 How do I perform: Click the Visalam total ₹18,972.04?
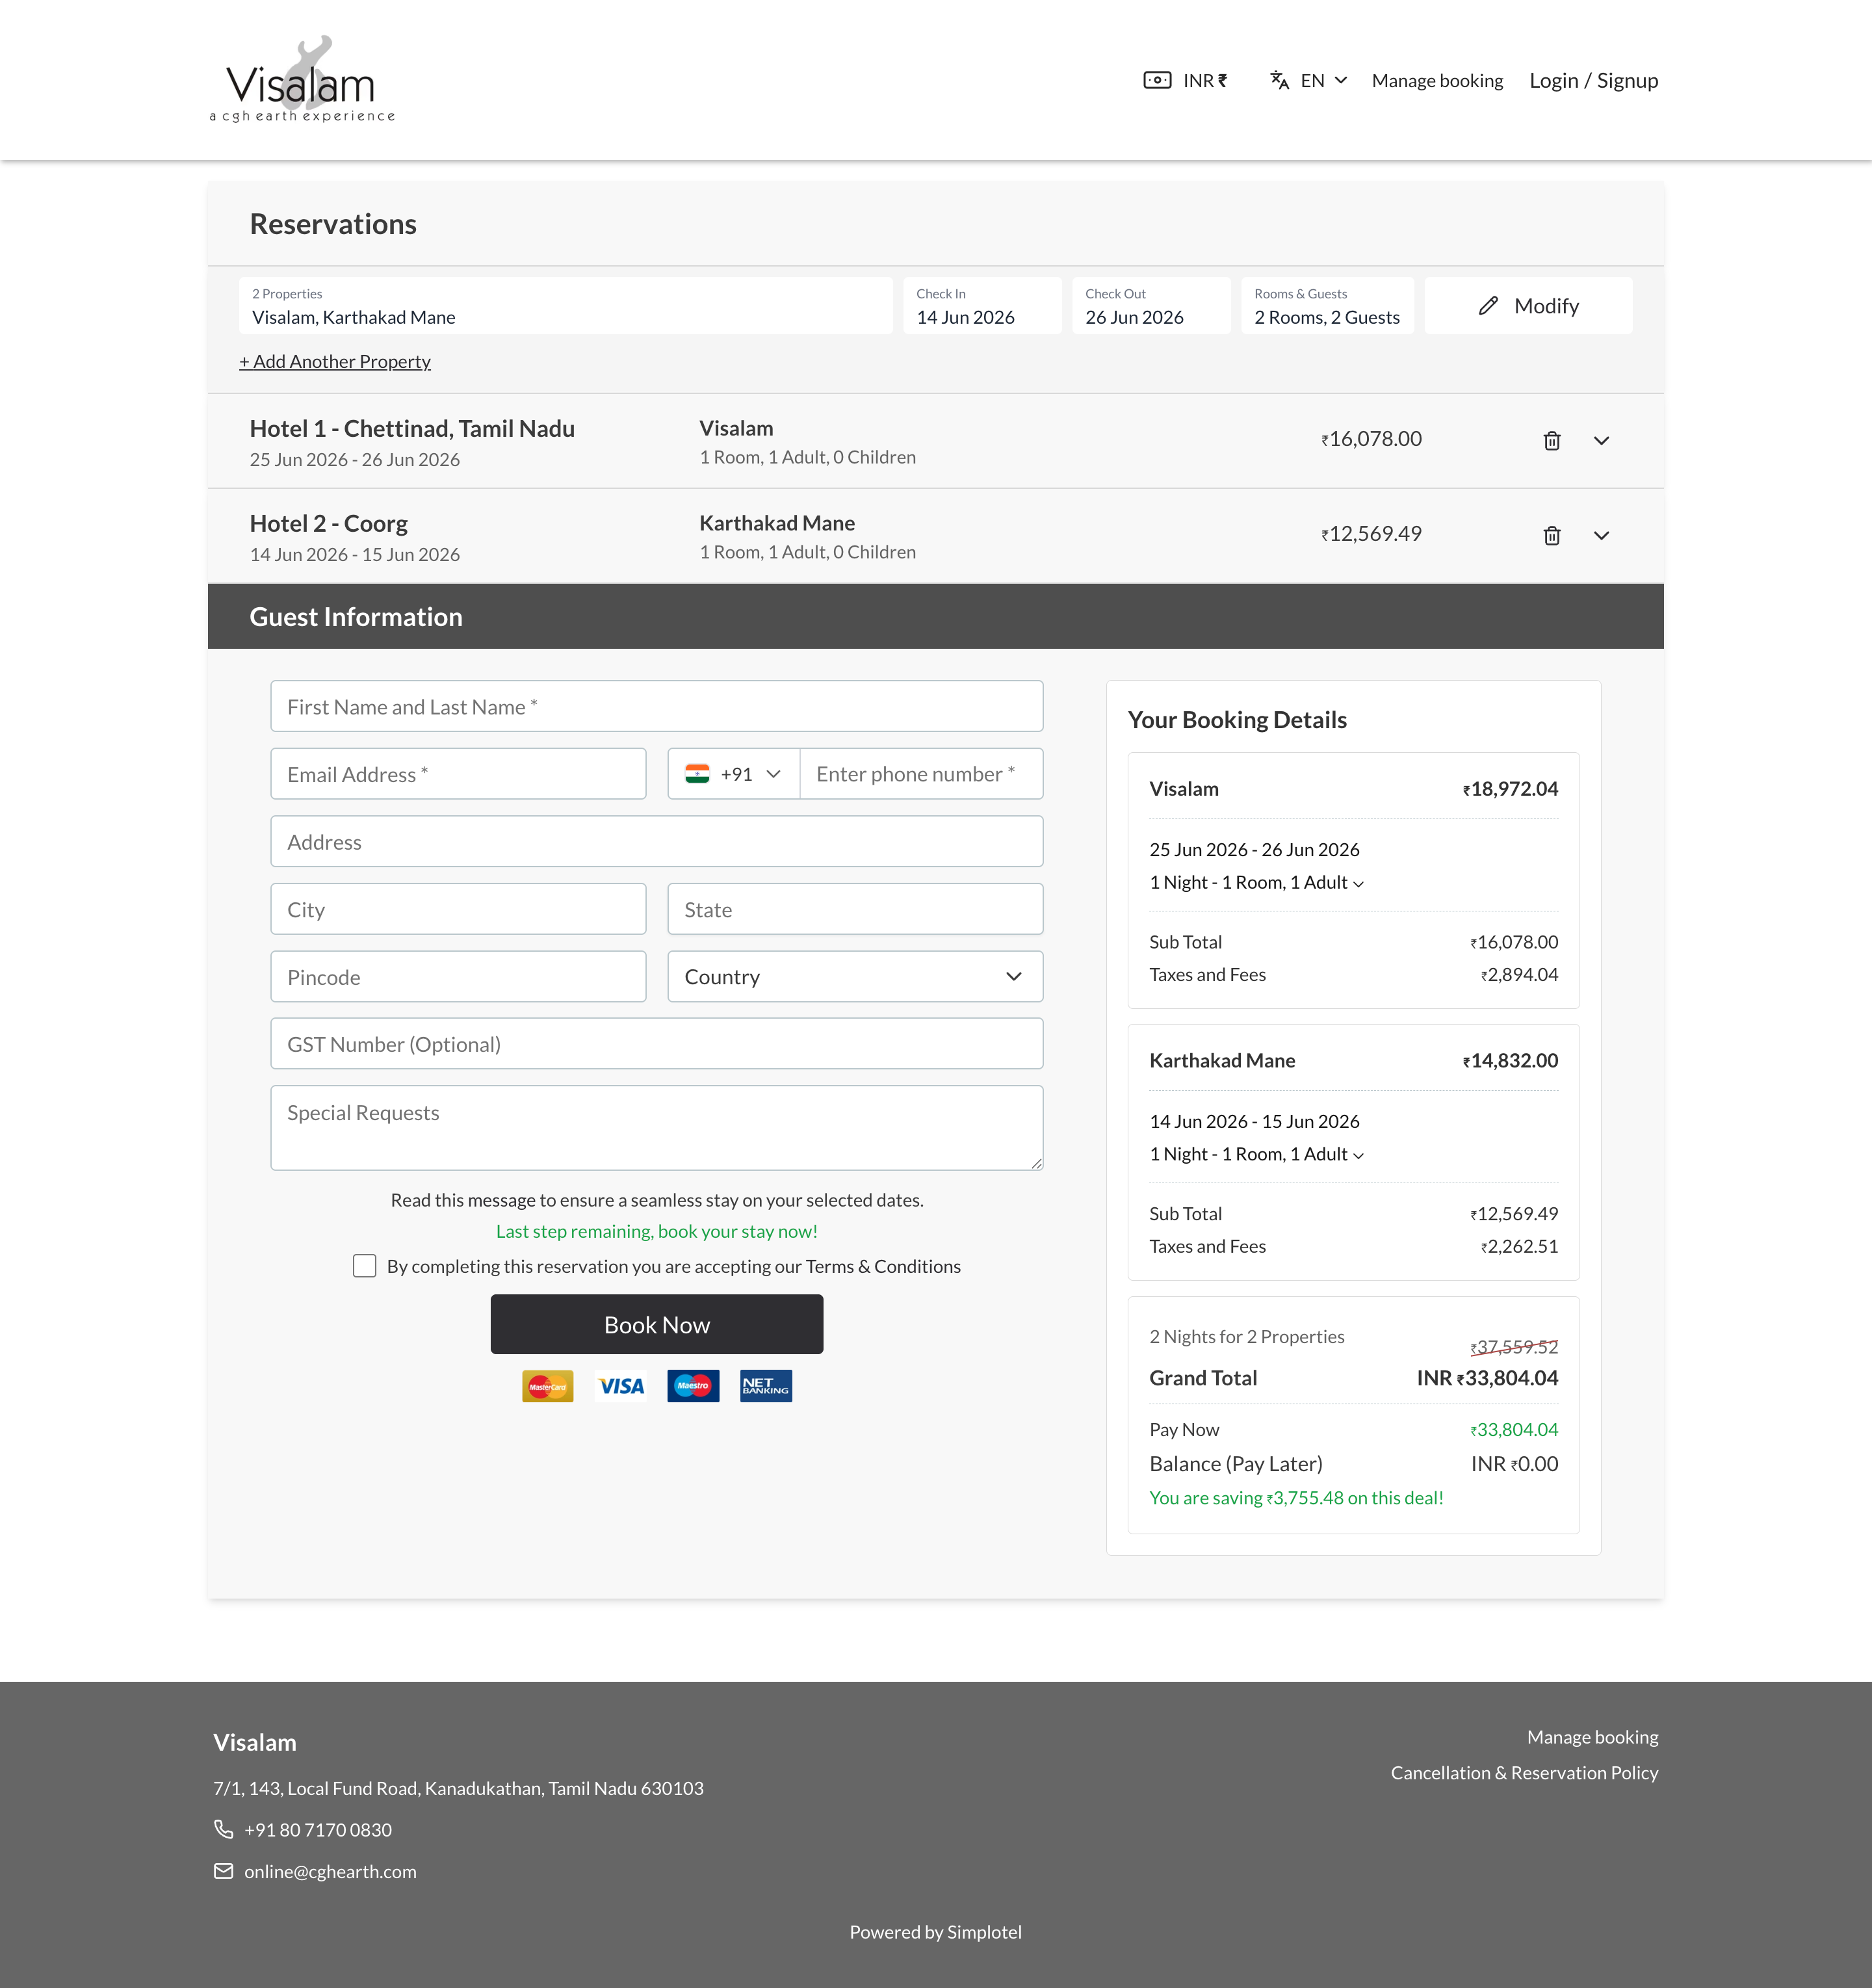[x=1510, y=788]
